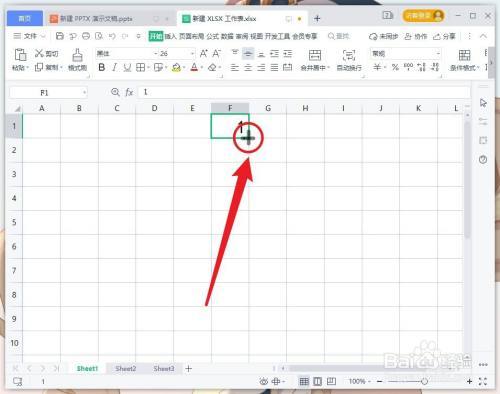Select row header 5
Screen dimensions: 500x394
pos(14,222)
